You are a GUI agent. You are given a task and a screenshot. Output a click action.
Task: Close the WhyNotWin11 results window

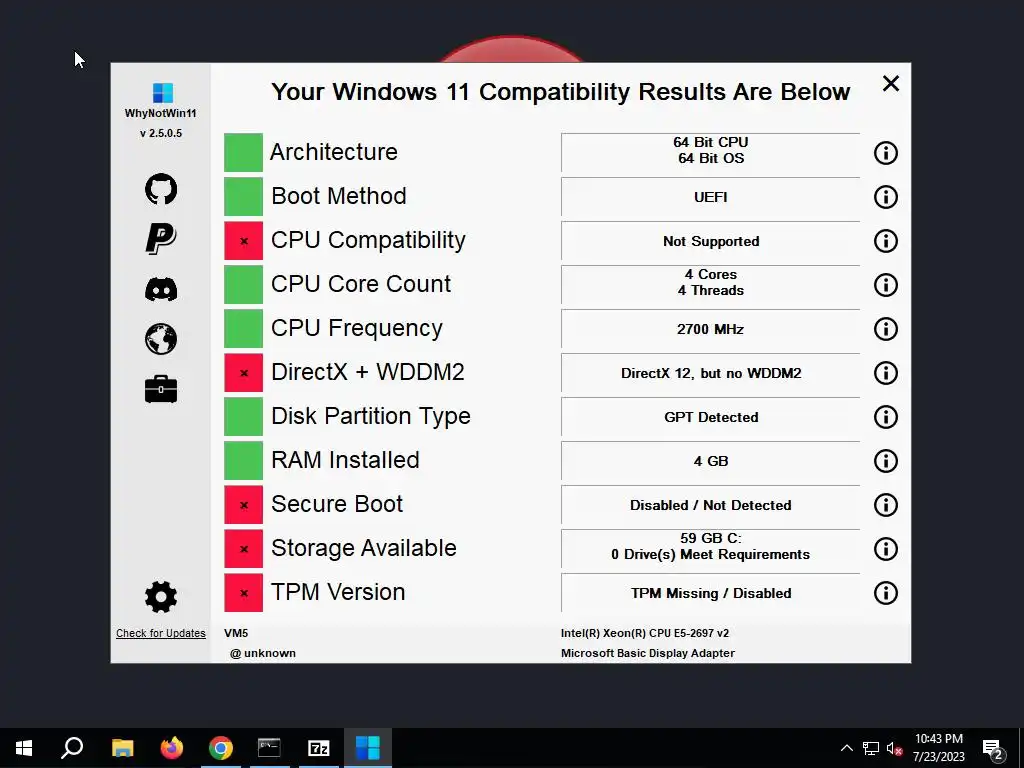(891, 84)
